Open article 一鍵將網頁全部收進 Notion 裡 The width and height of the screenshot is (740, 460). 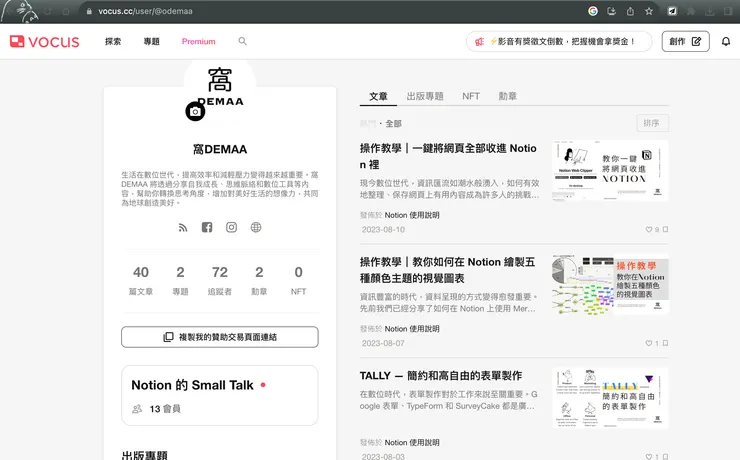pos(448,156)
